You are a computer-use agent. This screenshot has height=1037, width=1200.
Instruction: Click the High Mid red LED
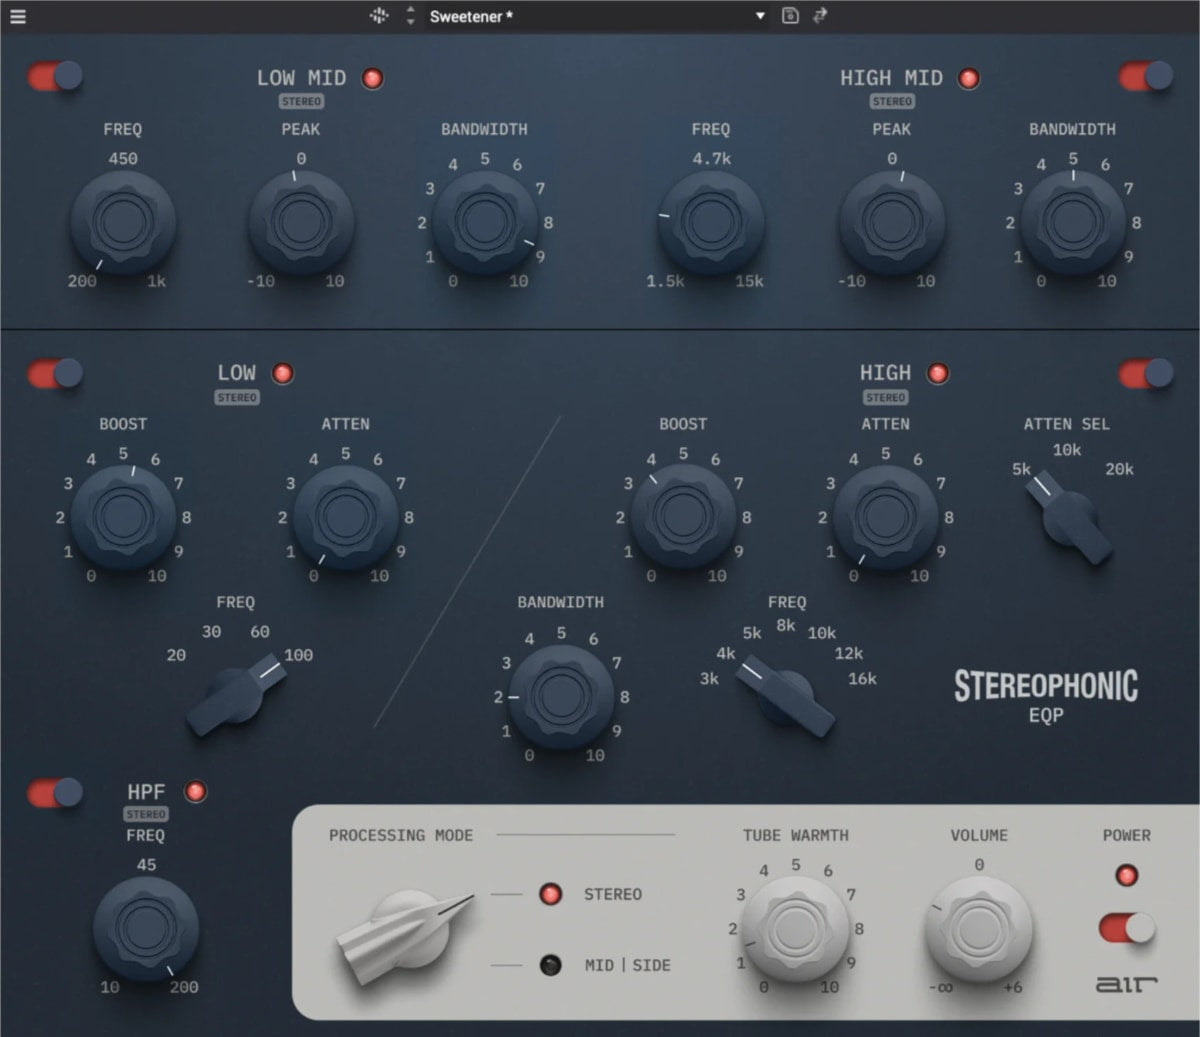968,78
